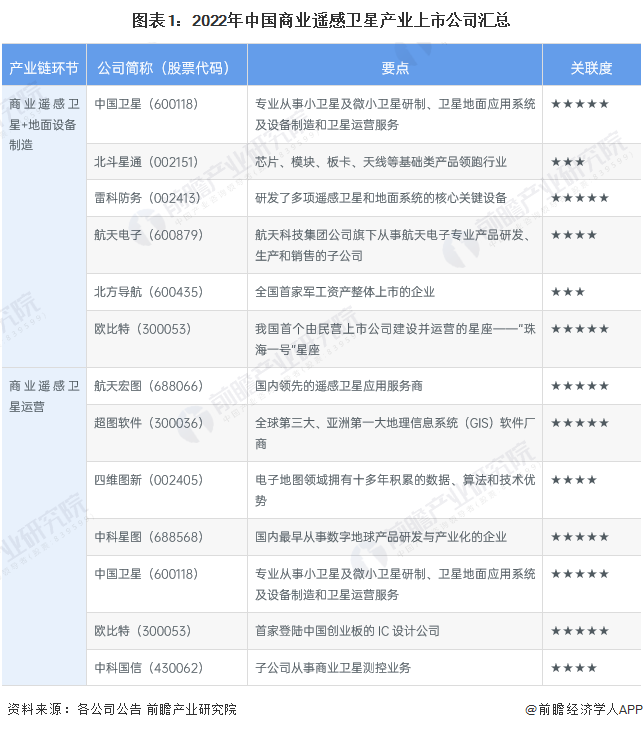Select the four-star rating in 四维图新 row
This screenshot has height=730, width=643.
click(x=574, y=480)
